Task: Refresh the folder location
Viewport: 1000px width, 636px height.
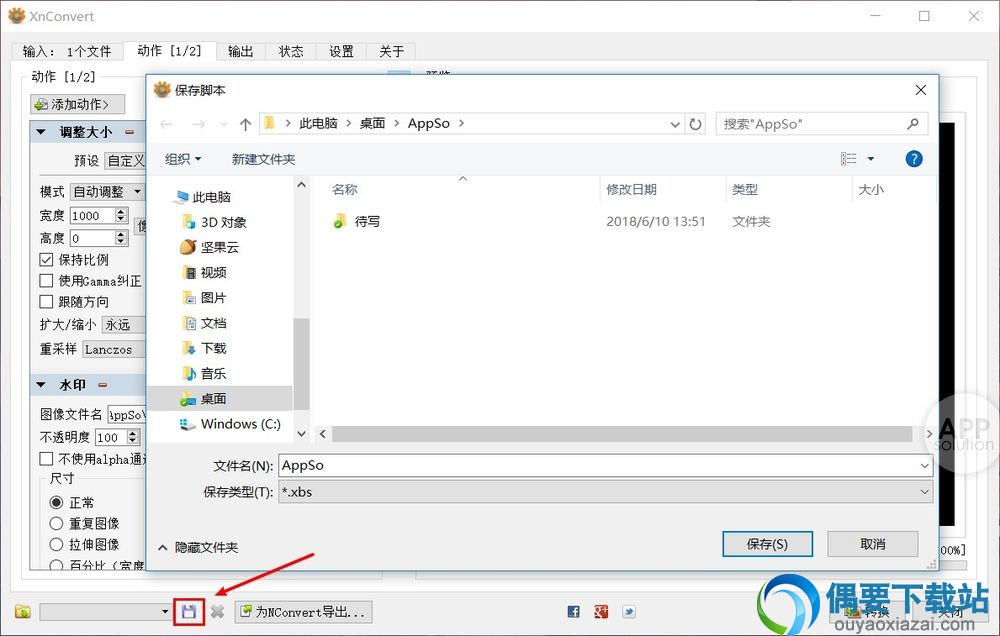Action: (695, 124)
